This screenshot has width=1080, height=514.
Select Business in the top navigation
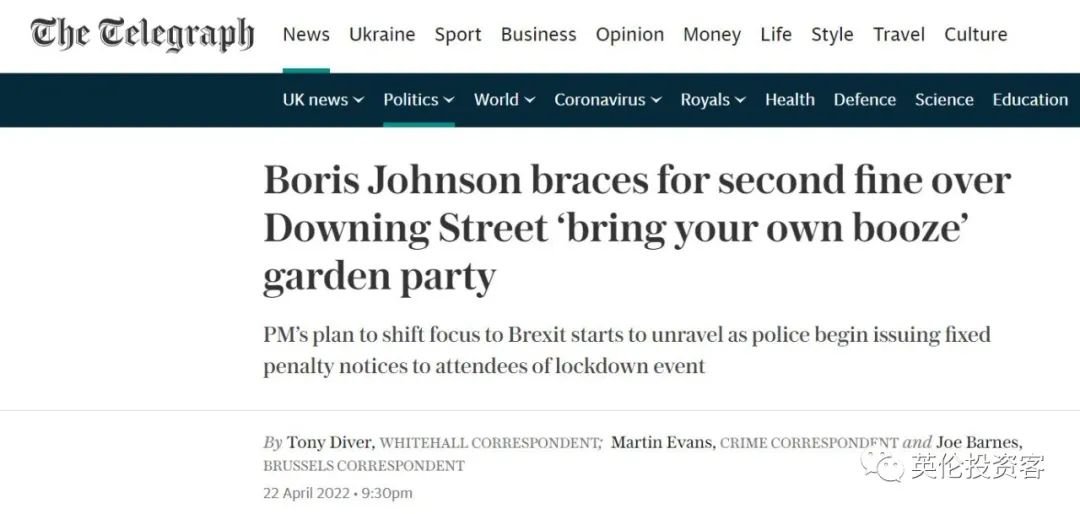pos(539,35)
